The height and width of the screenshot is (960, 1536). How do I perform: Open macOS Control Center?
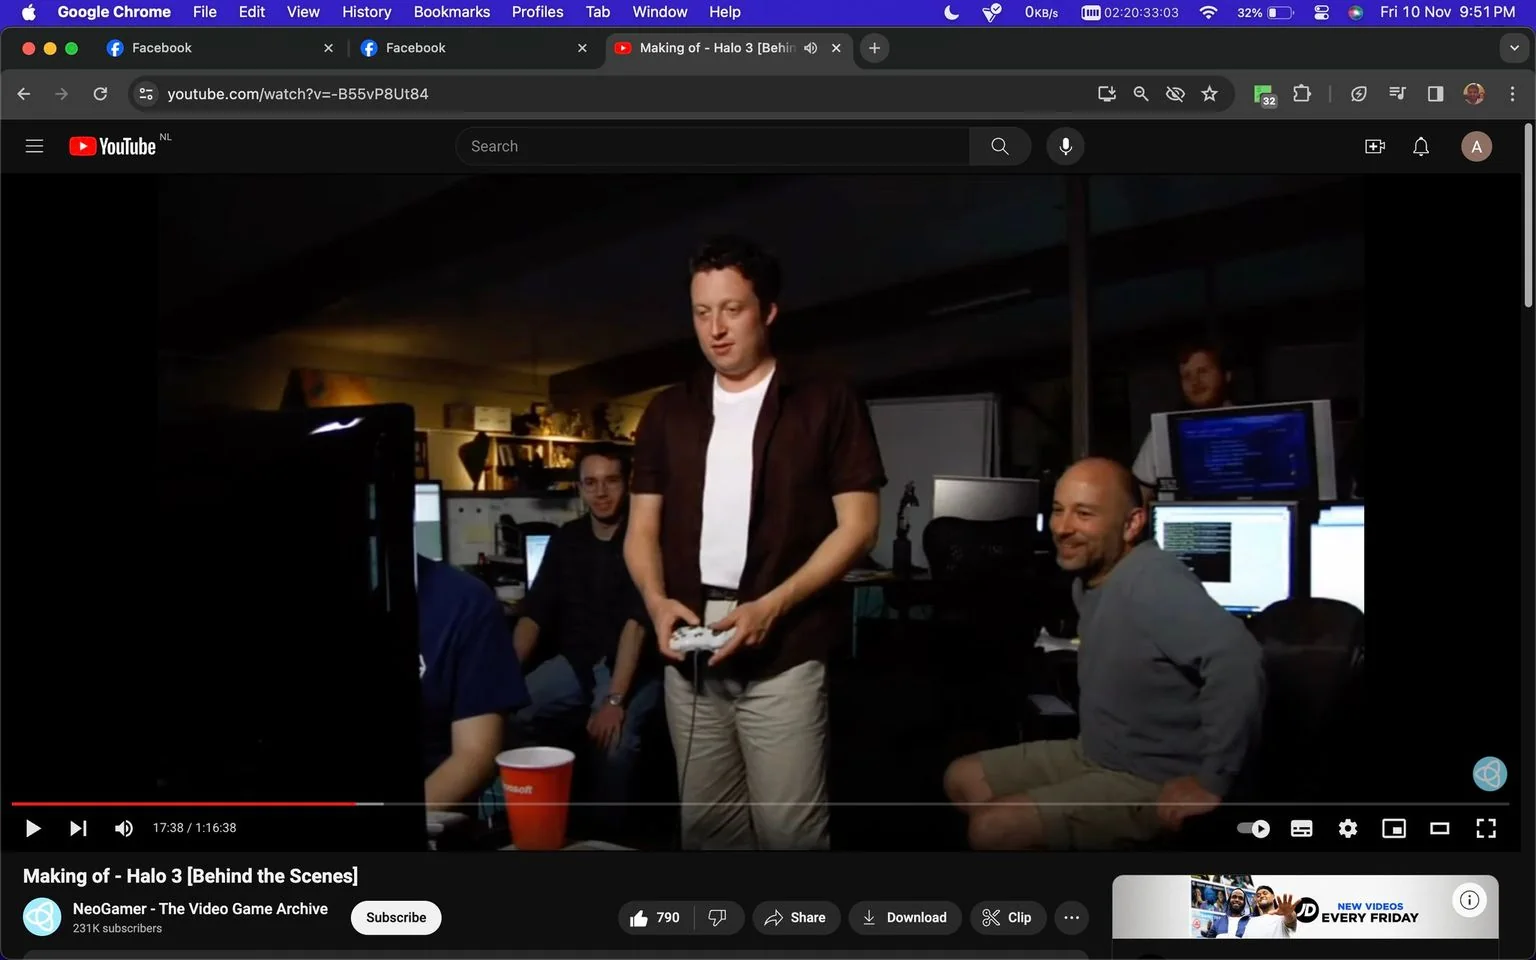coord(1321,12)
